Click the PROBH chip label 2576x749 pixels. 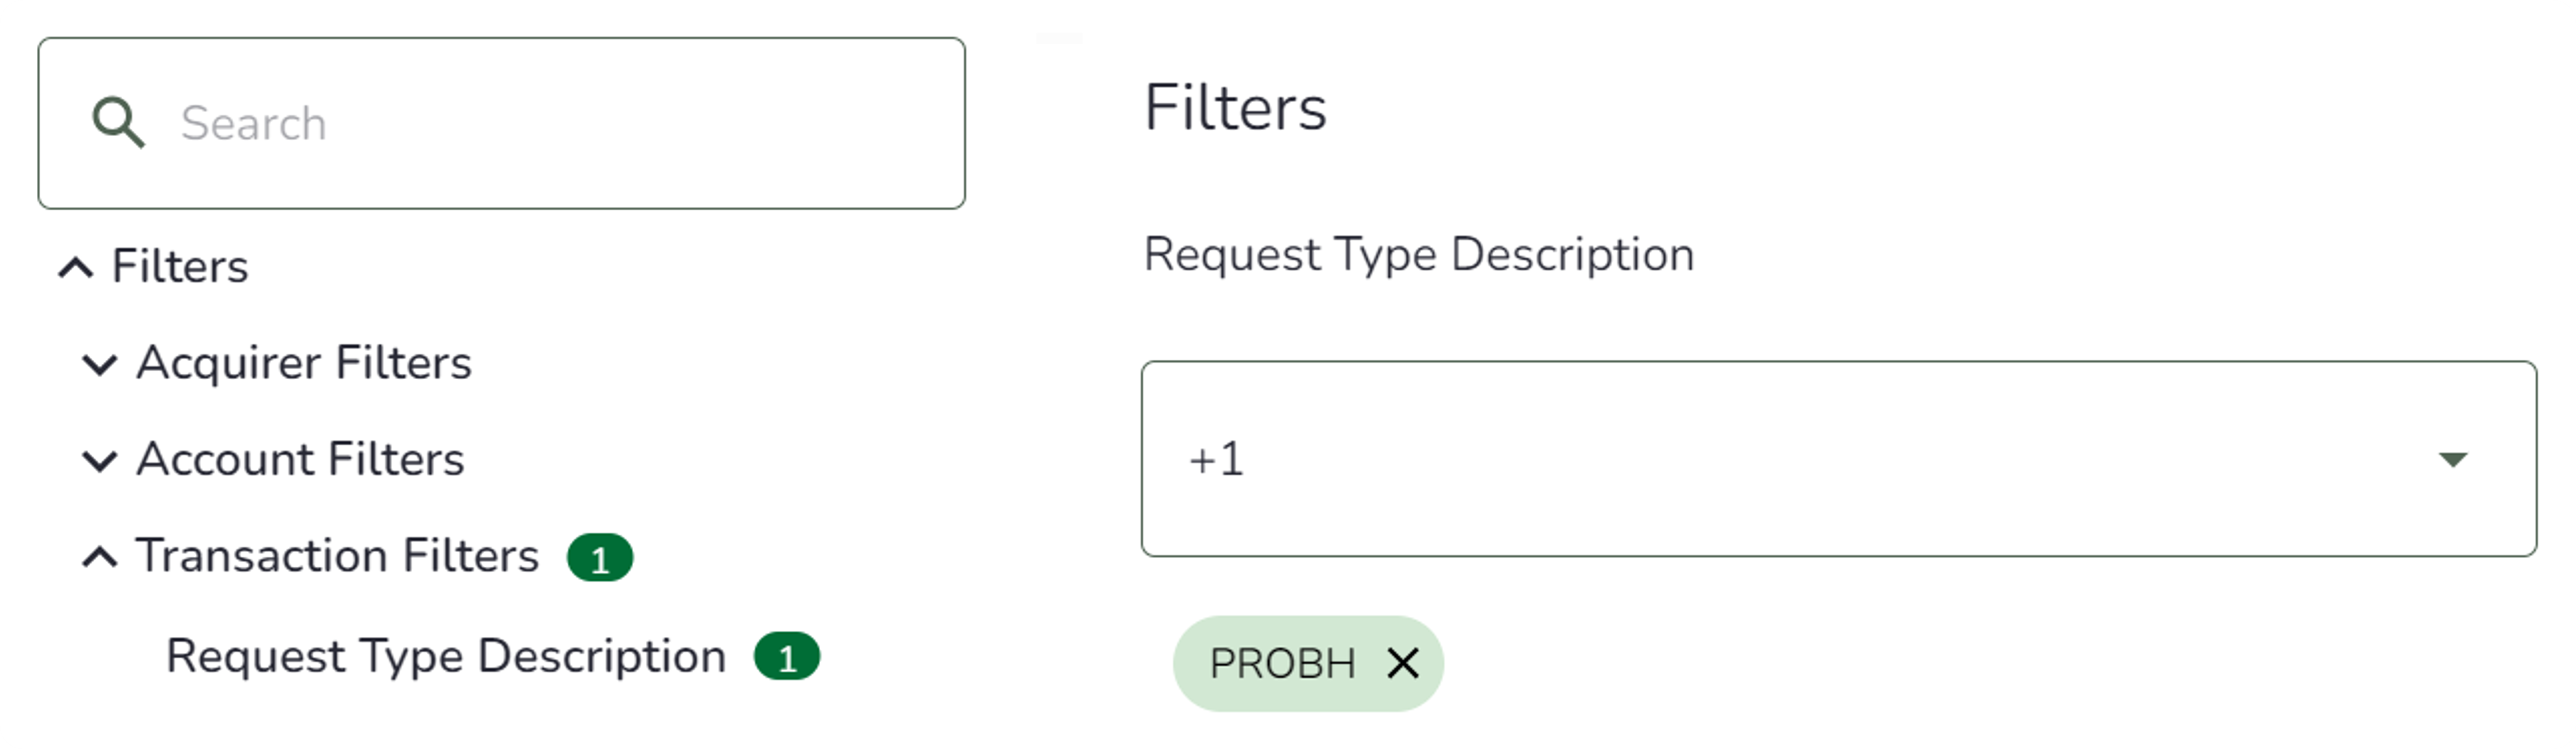[1281, 664]
